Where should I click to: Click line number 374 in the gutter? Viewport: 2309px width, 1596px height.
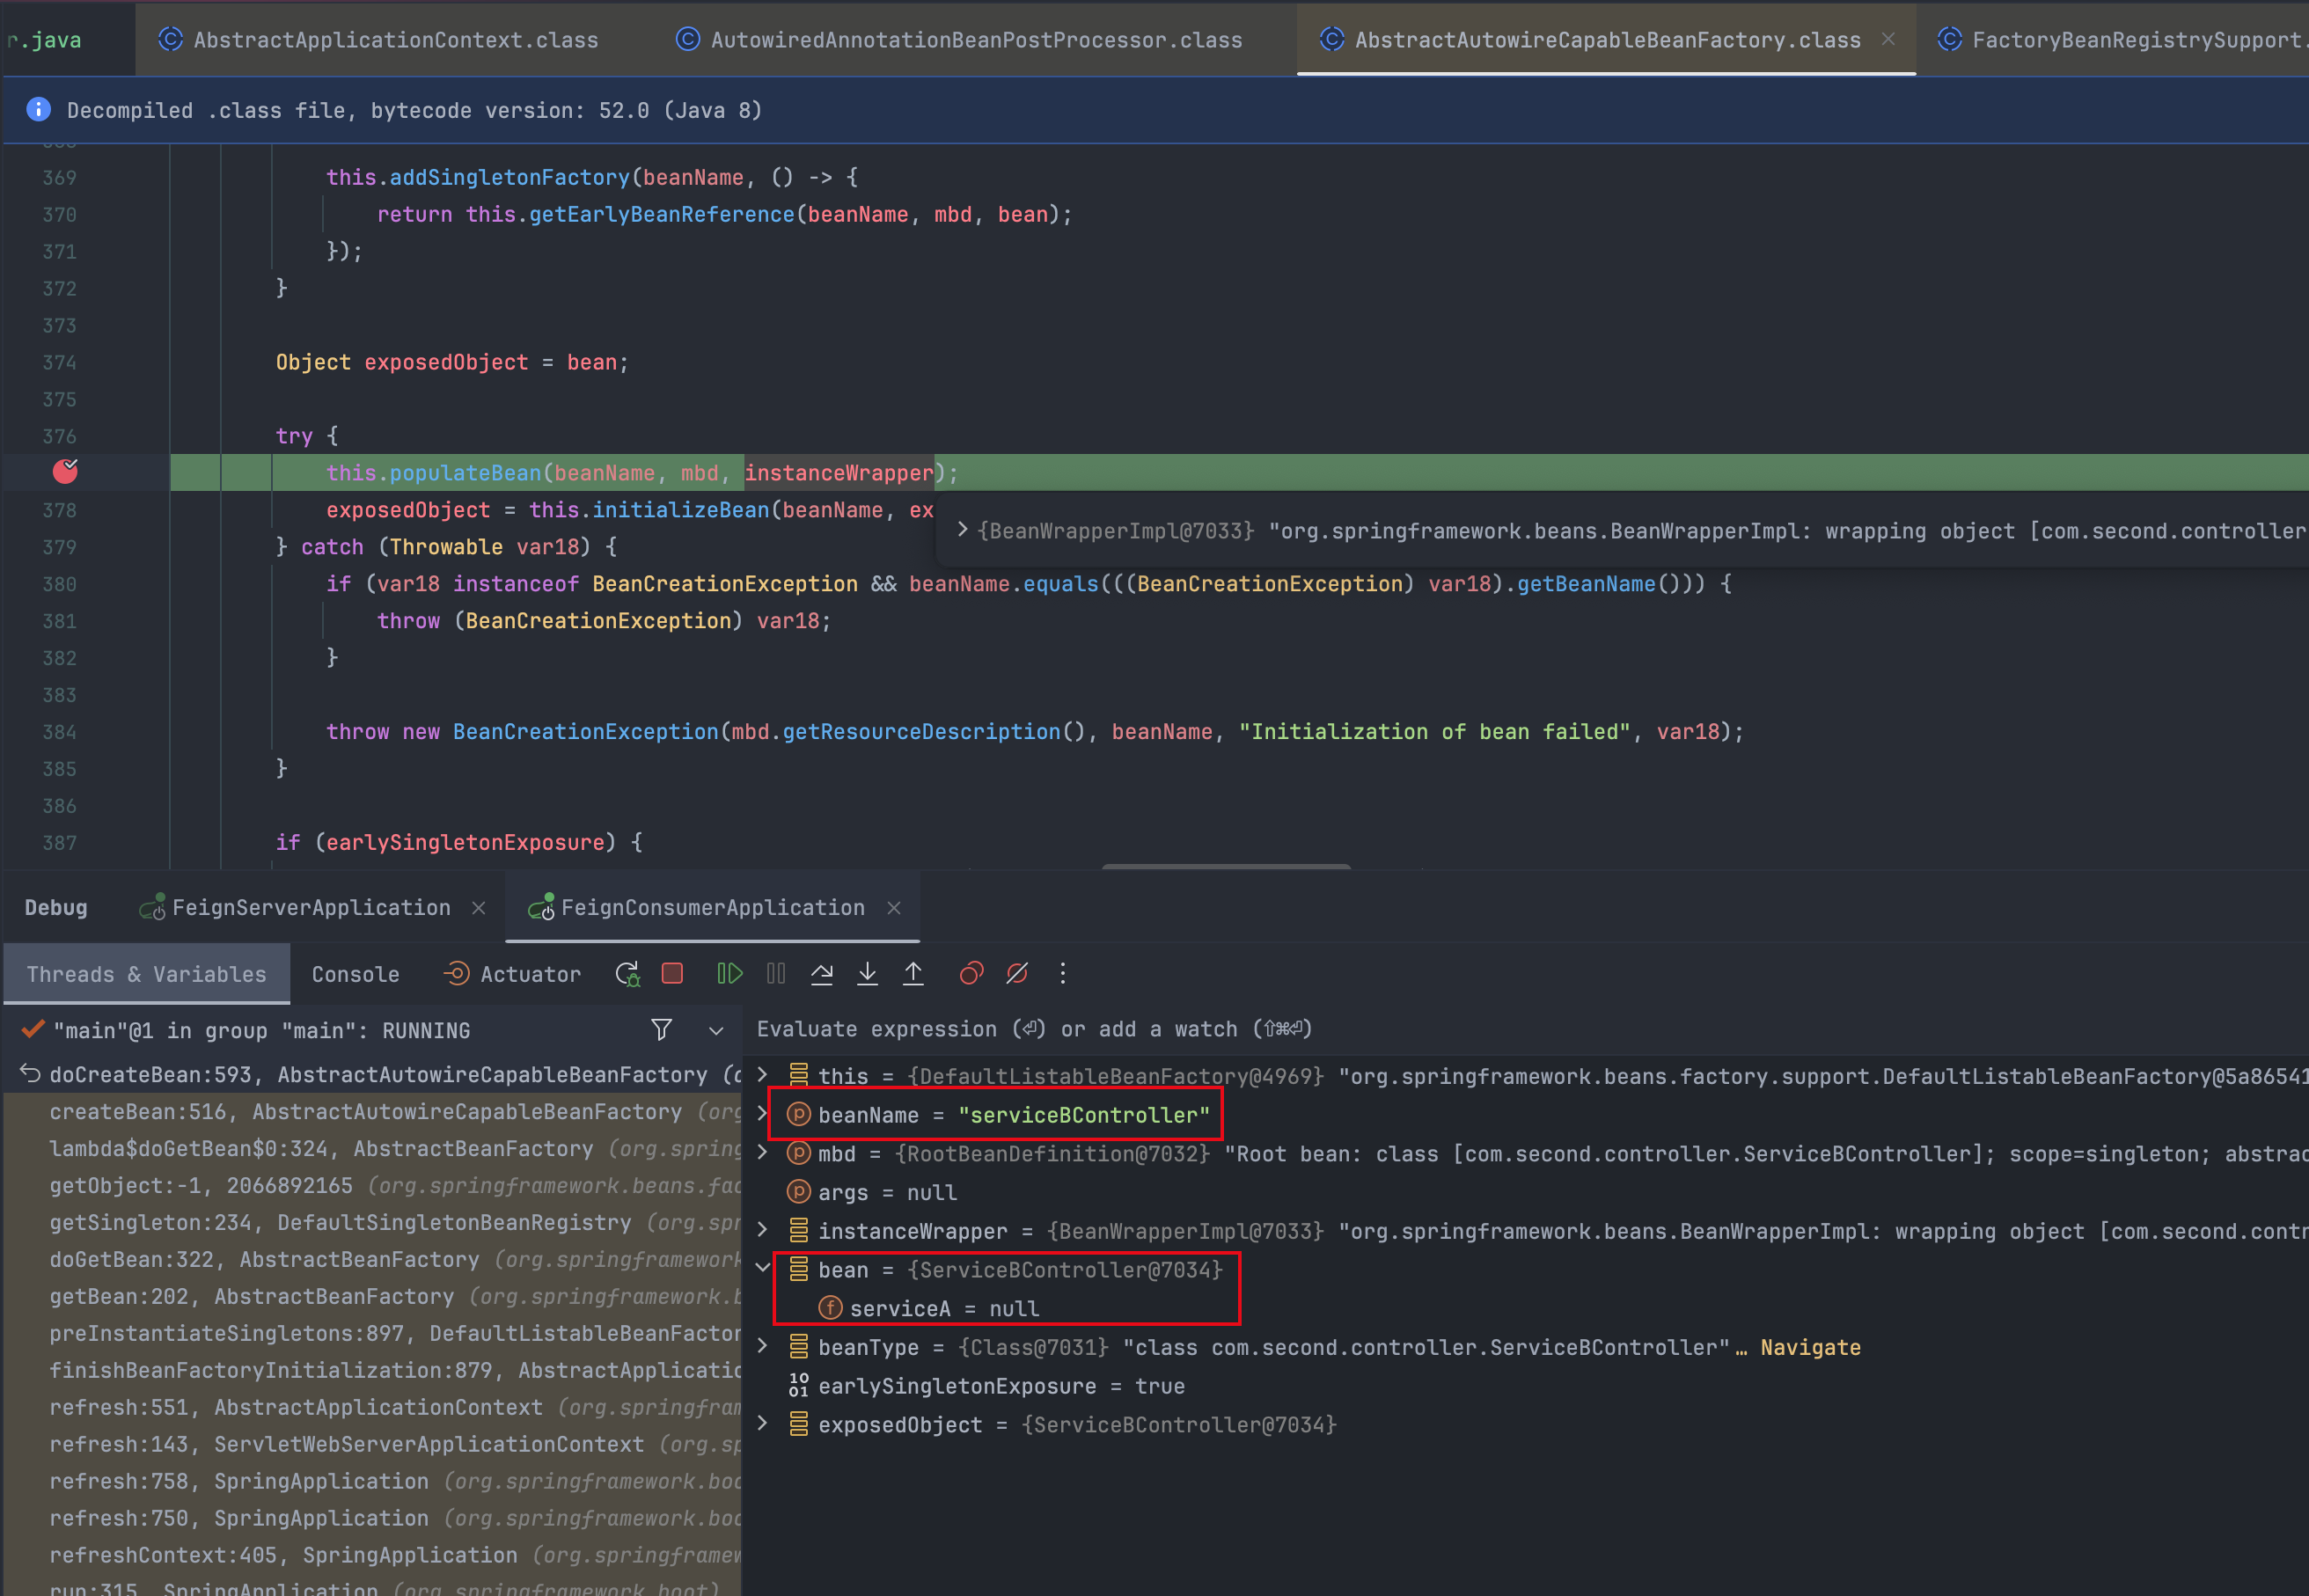(59, 362)
